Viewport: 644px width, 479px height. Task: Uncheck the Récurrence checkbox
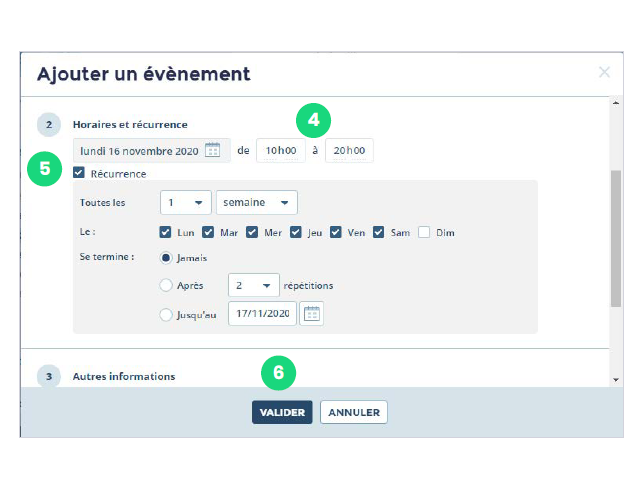(x=80, y=173)
